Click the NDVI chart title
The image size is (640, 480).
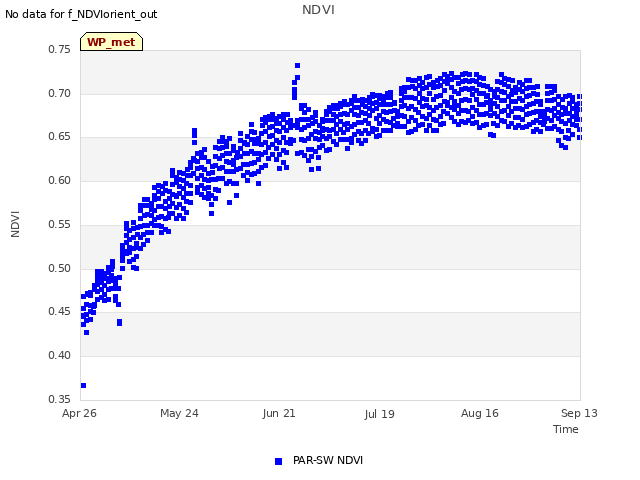318,9
